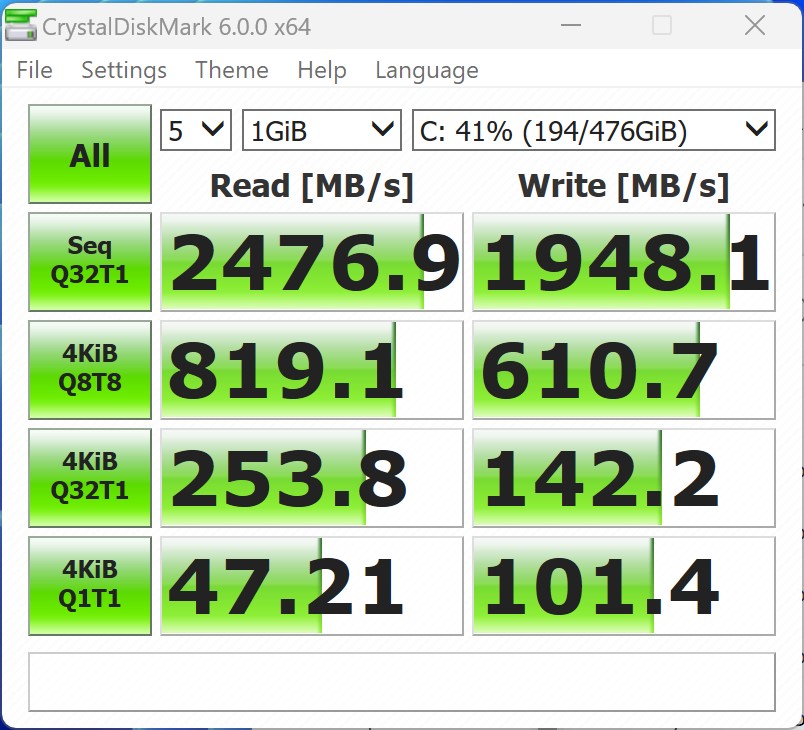Screen dimensions: 804x730
Task: Open the test size dropdown showing 1GiB
Action: (321, 130)
